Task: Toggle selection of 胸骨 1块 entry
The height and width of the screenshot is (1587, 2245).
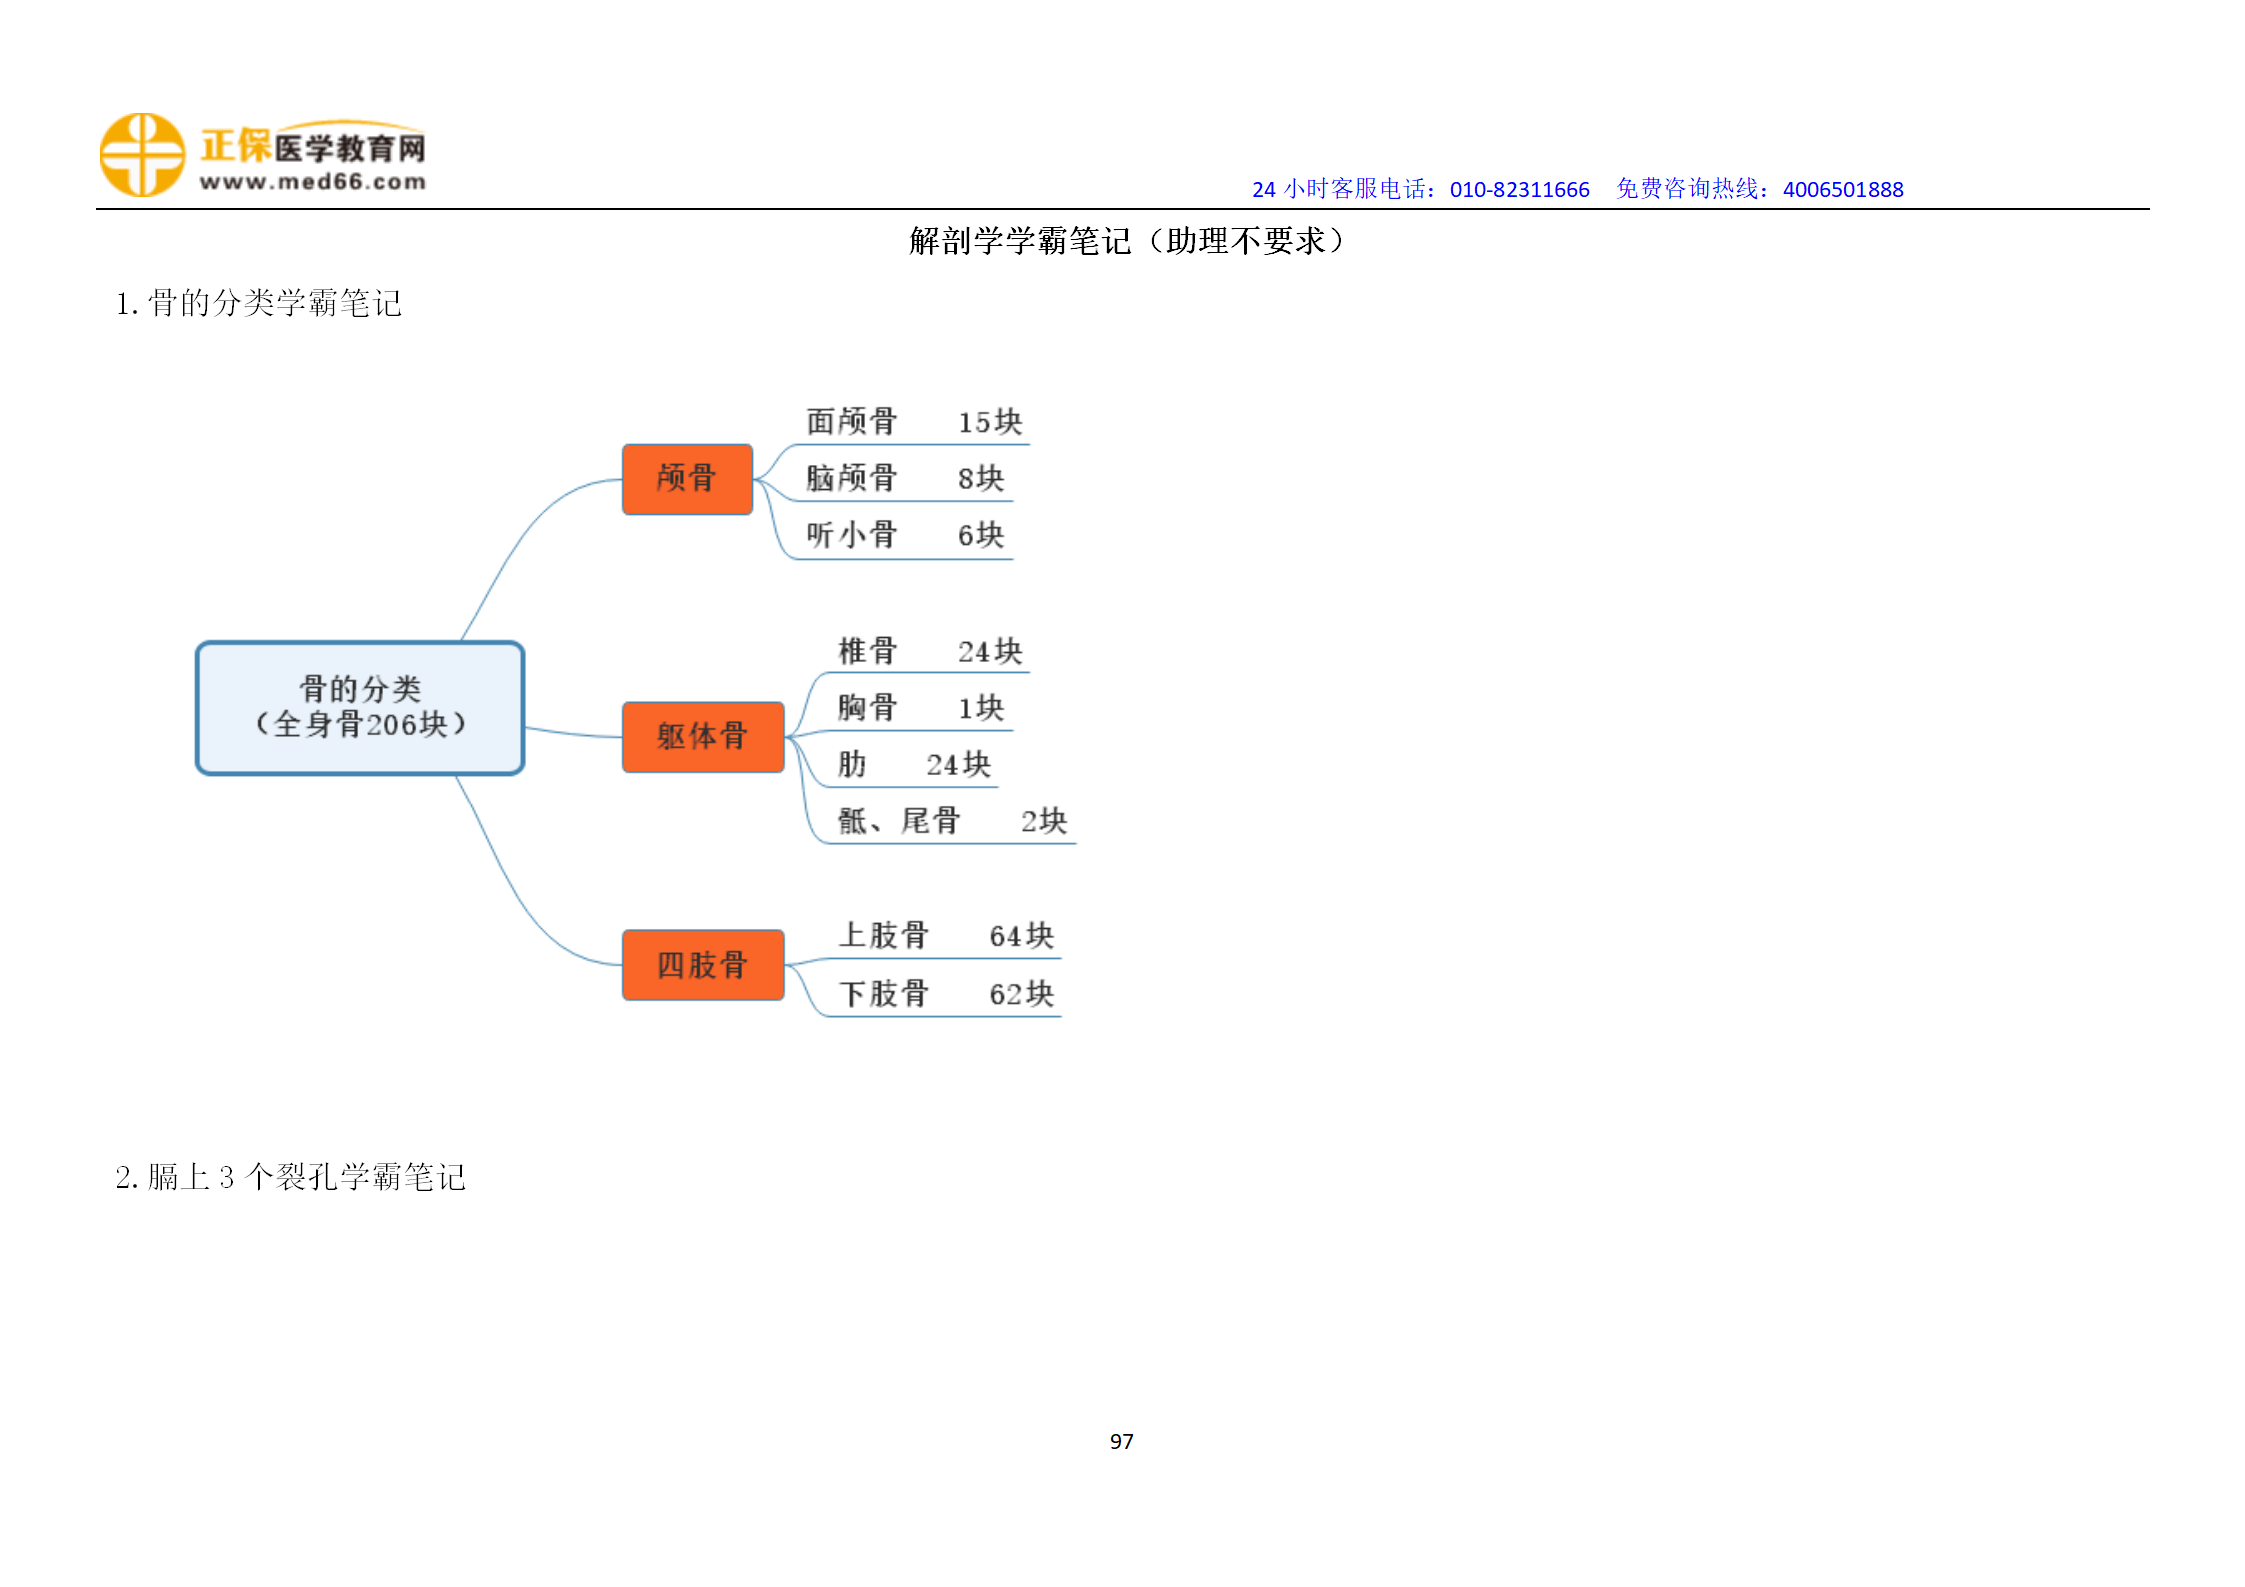Action: 920,707
